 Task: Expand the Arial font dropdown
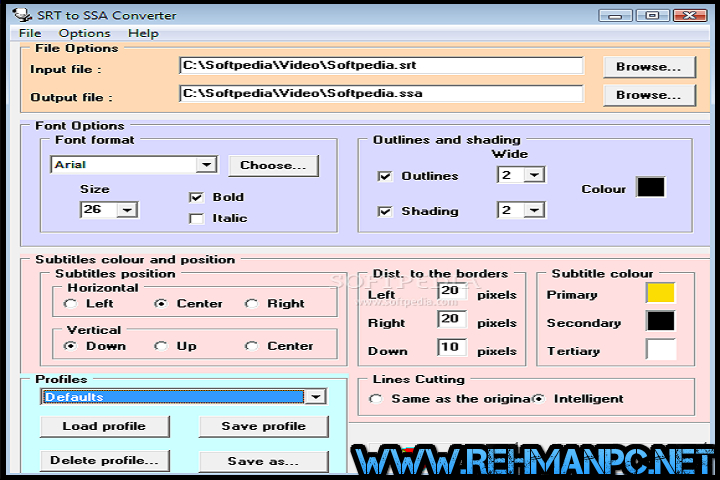(206, 165)
